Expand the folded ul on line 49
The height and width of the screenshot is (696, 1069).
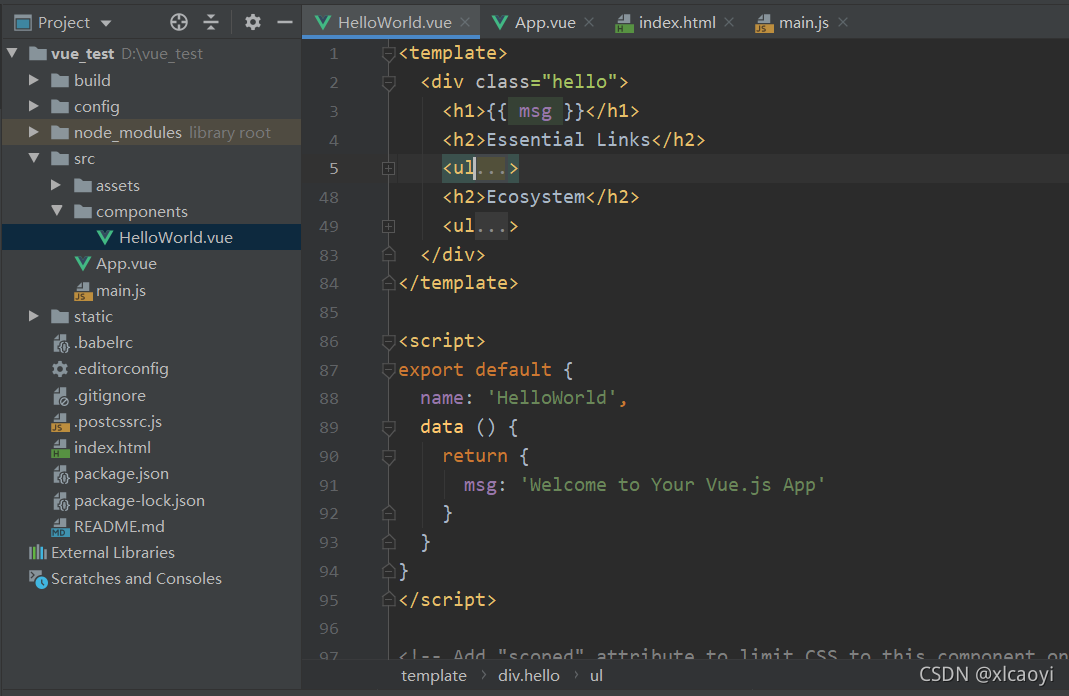[x=389, y=226]
